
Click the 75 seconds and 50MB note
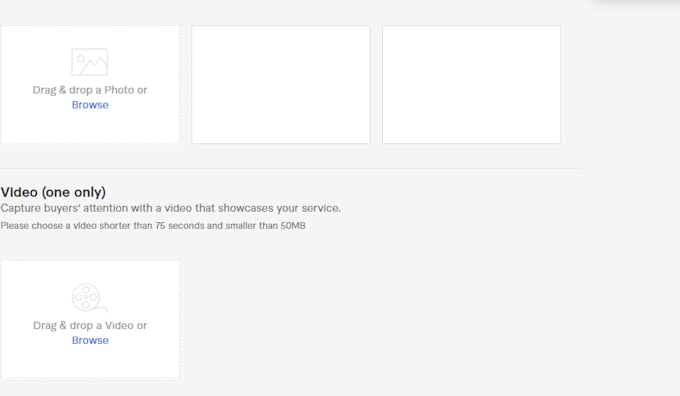click(153, 226)
